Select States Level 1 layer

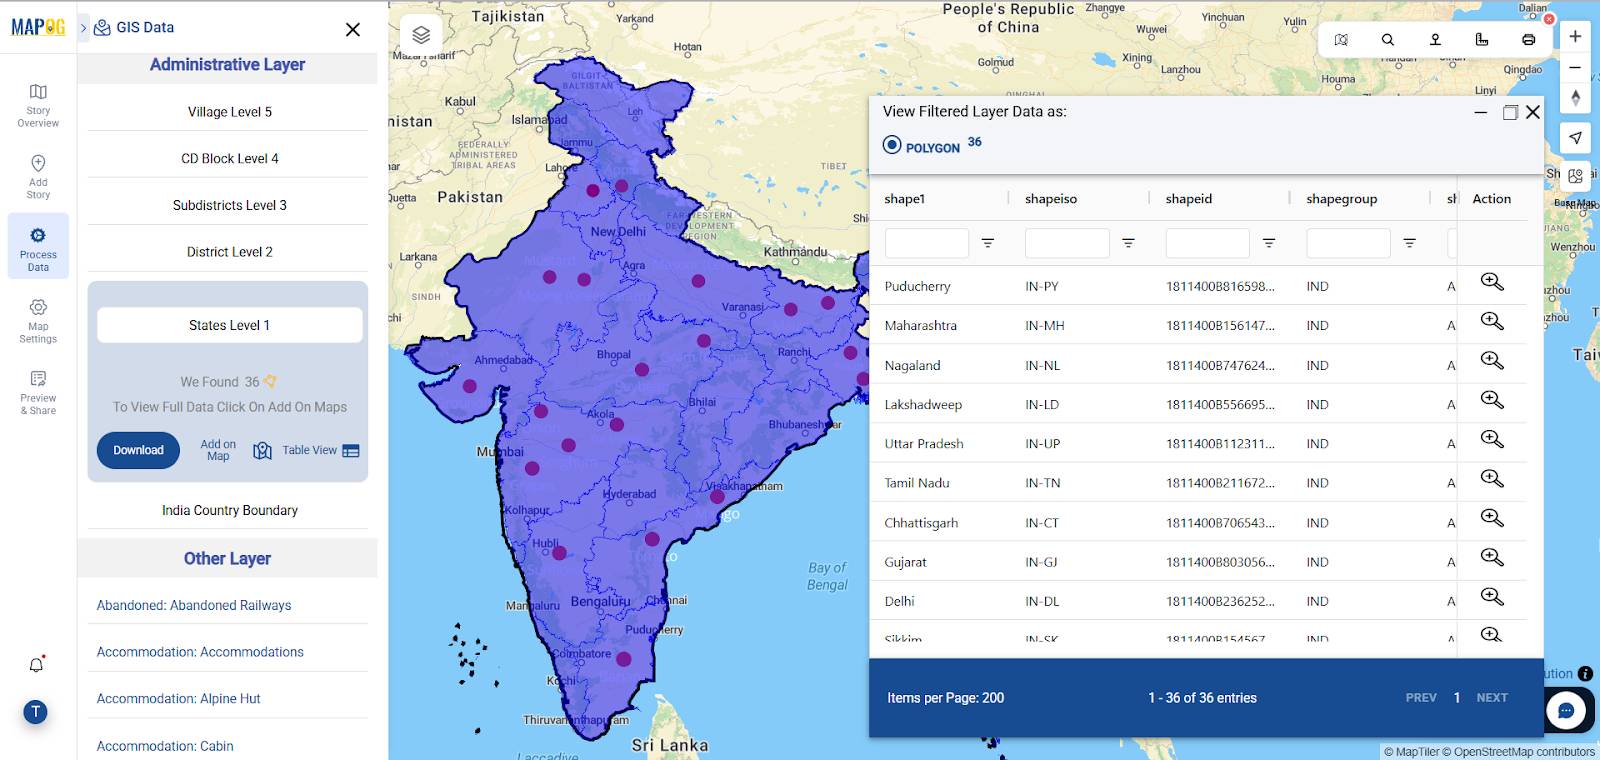click(229, 325)
